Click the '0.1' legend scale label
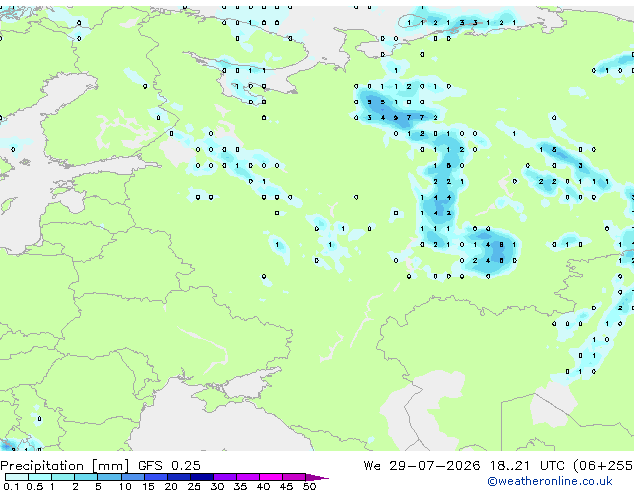This screenshot has width=634, height=490. (x=11, y=486)
